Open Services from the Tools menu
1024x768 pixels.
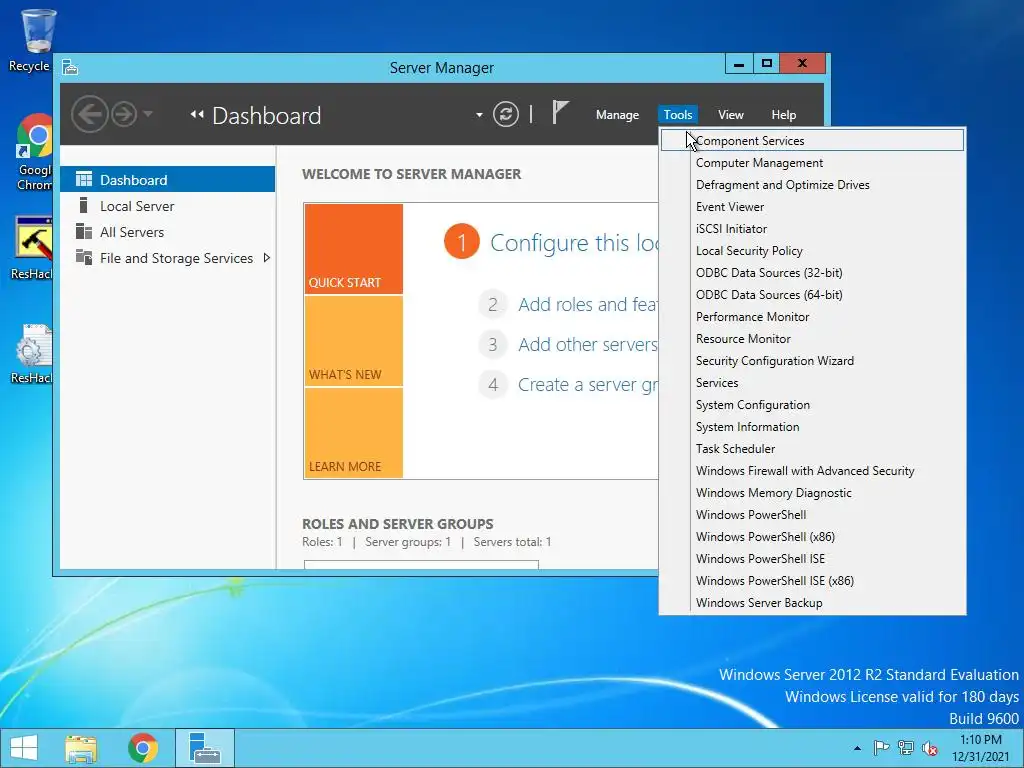[x=812, y=383]
